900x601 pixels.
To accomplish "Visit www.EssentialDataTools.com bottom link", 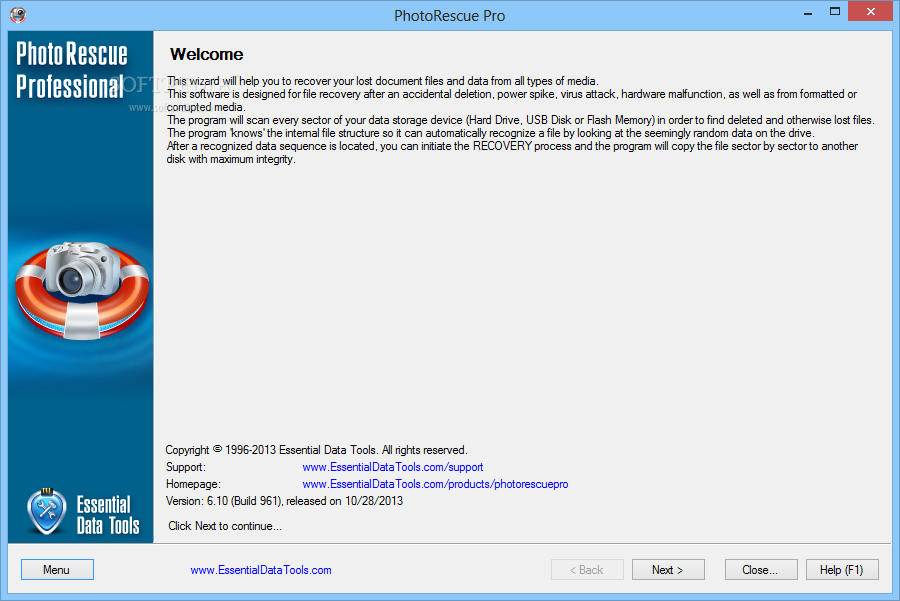I will click(261, 570).
